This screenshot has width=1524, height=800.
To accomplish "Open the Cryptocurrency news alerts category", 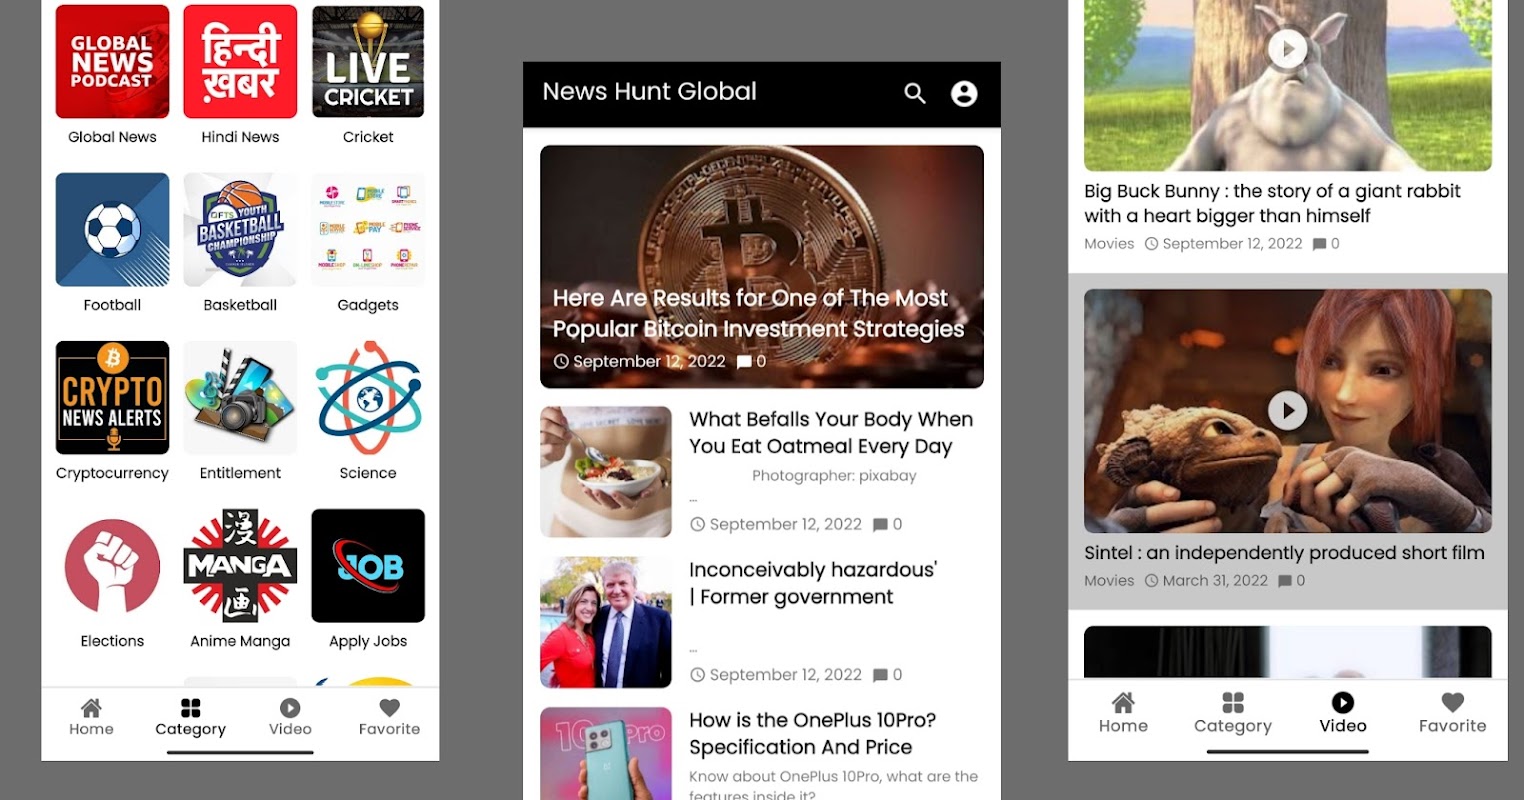I will (112, 398).
